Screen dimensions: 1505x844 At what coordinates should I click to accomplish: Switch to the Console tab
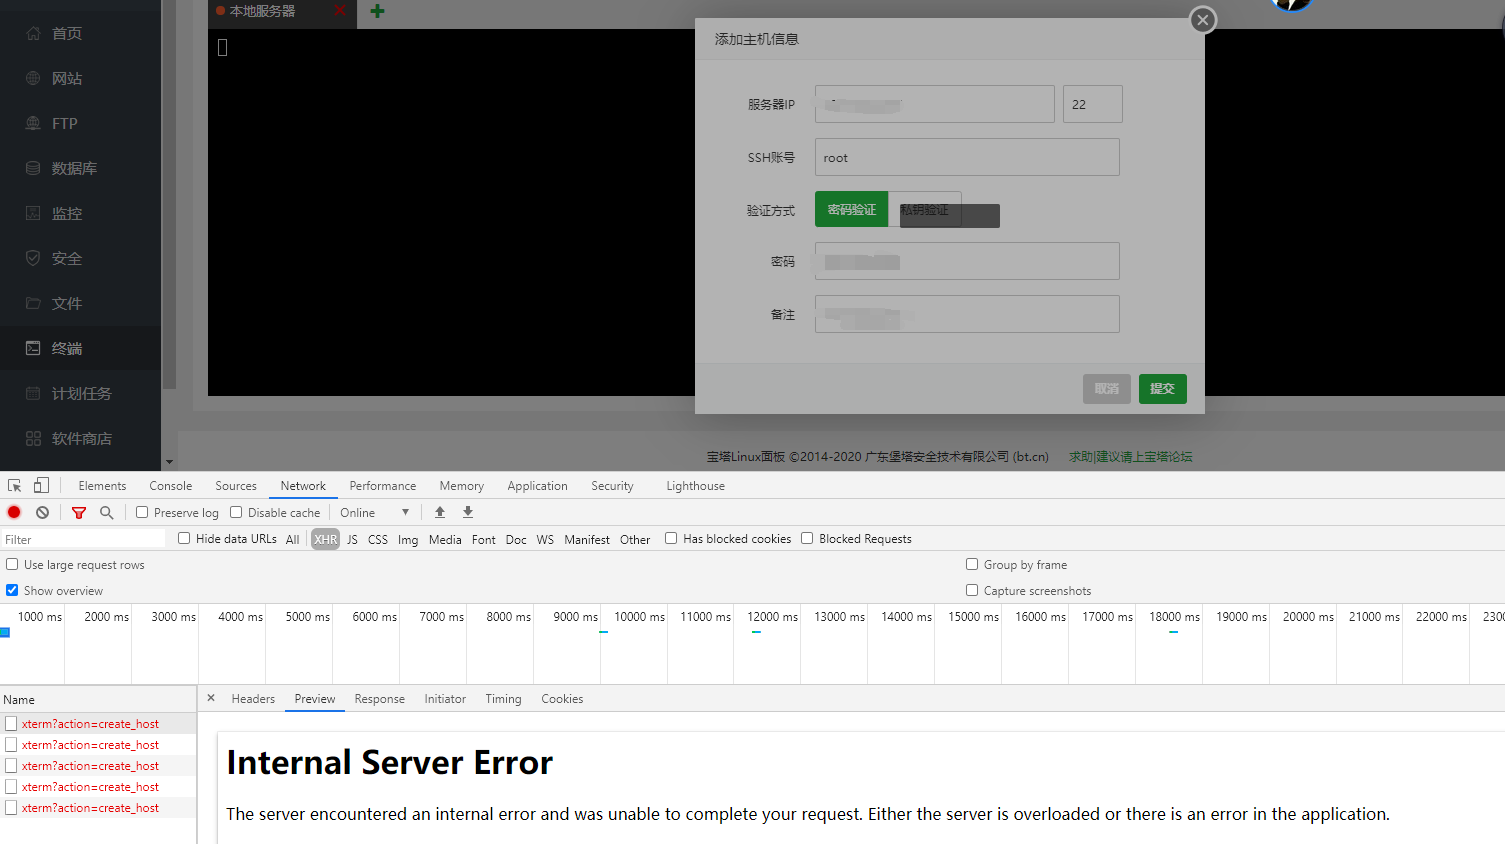pos(171,486)
